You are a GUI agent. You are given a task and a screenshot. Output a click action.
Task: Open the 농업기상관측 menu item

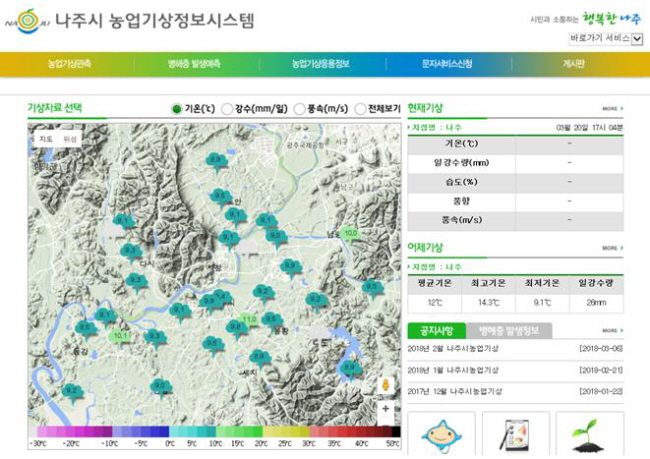pyautogui.click(x=69, y=64)
